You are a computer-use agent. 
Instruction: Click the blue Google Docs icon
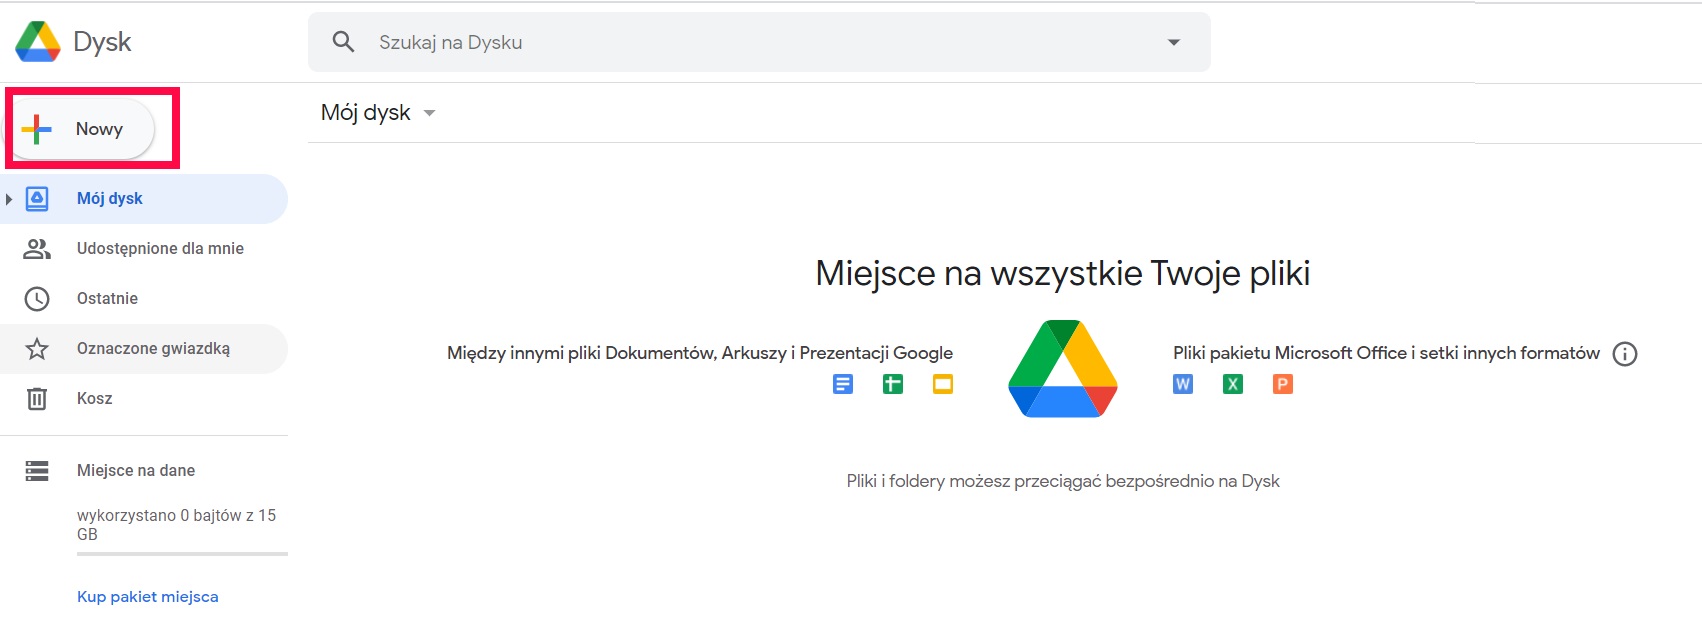(843, 384)
